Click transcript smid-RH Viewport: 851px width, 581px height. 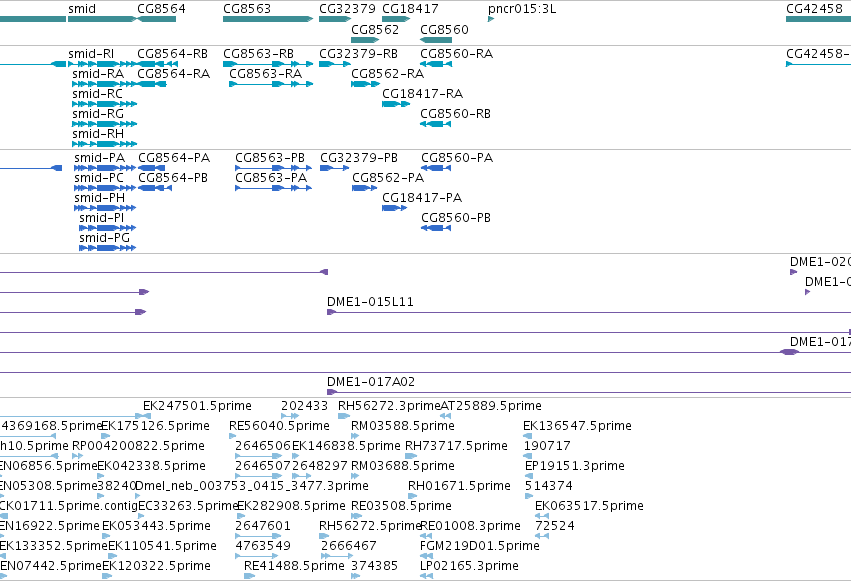(x=98, y=134)
